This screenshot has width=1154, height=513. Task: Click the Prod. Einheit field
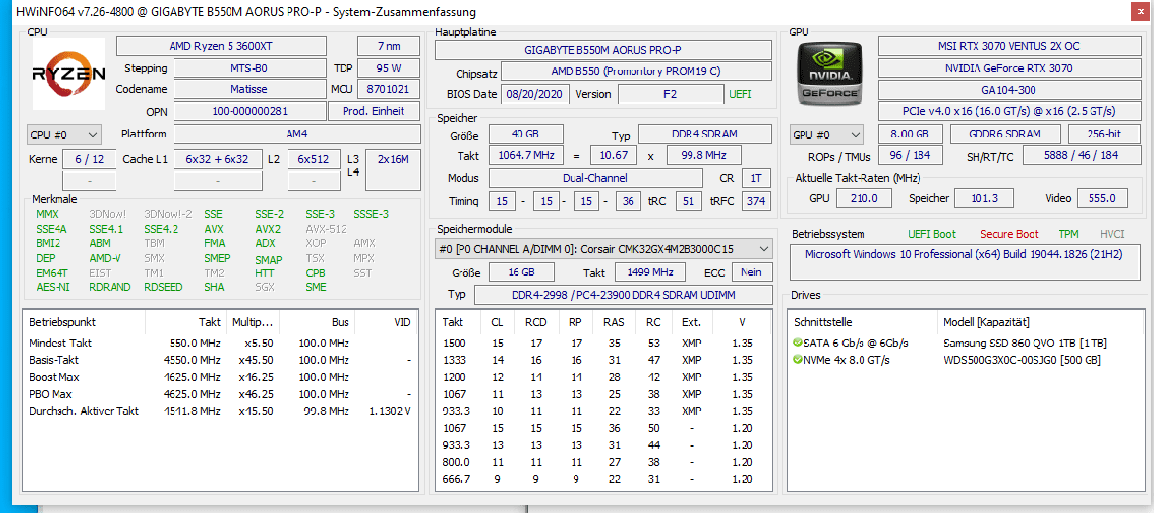[375, 111]
